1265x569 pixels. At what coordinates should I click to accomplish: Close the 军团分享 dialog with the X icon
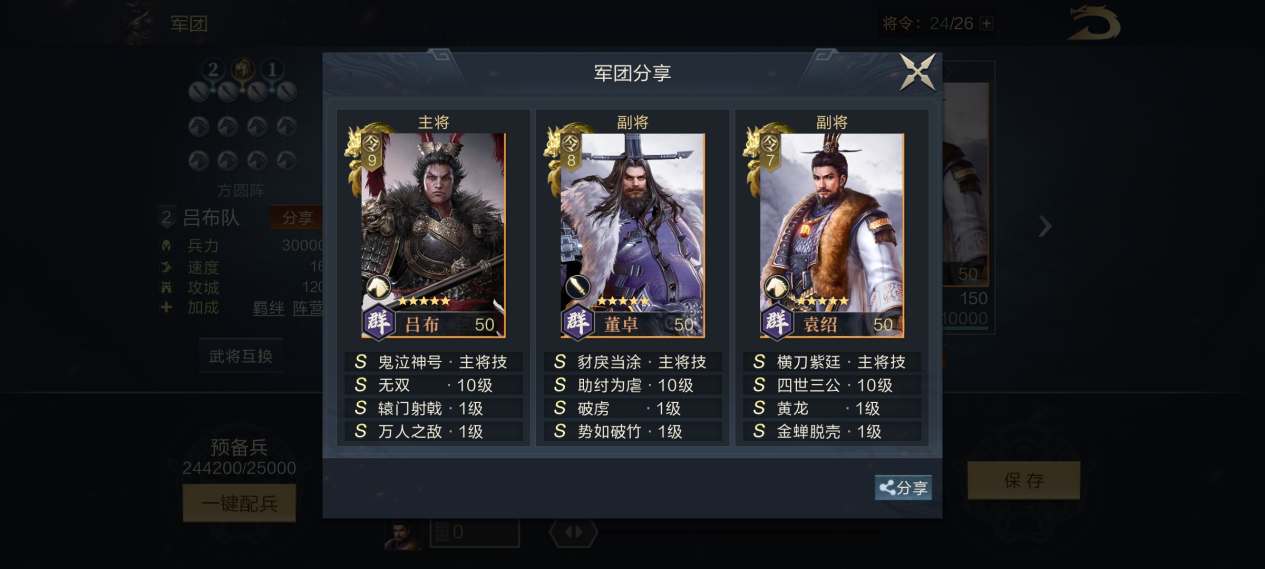[917, 72]
